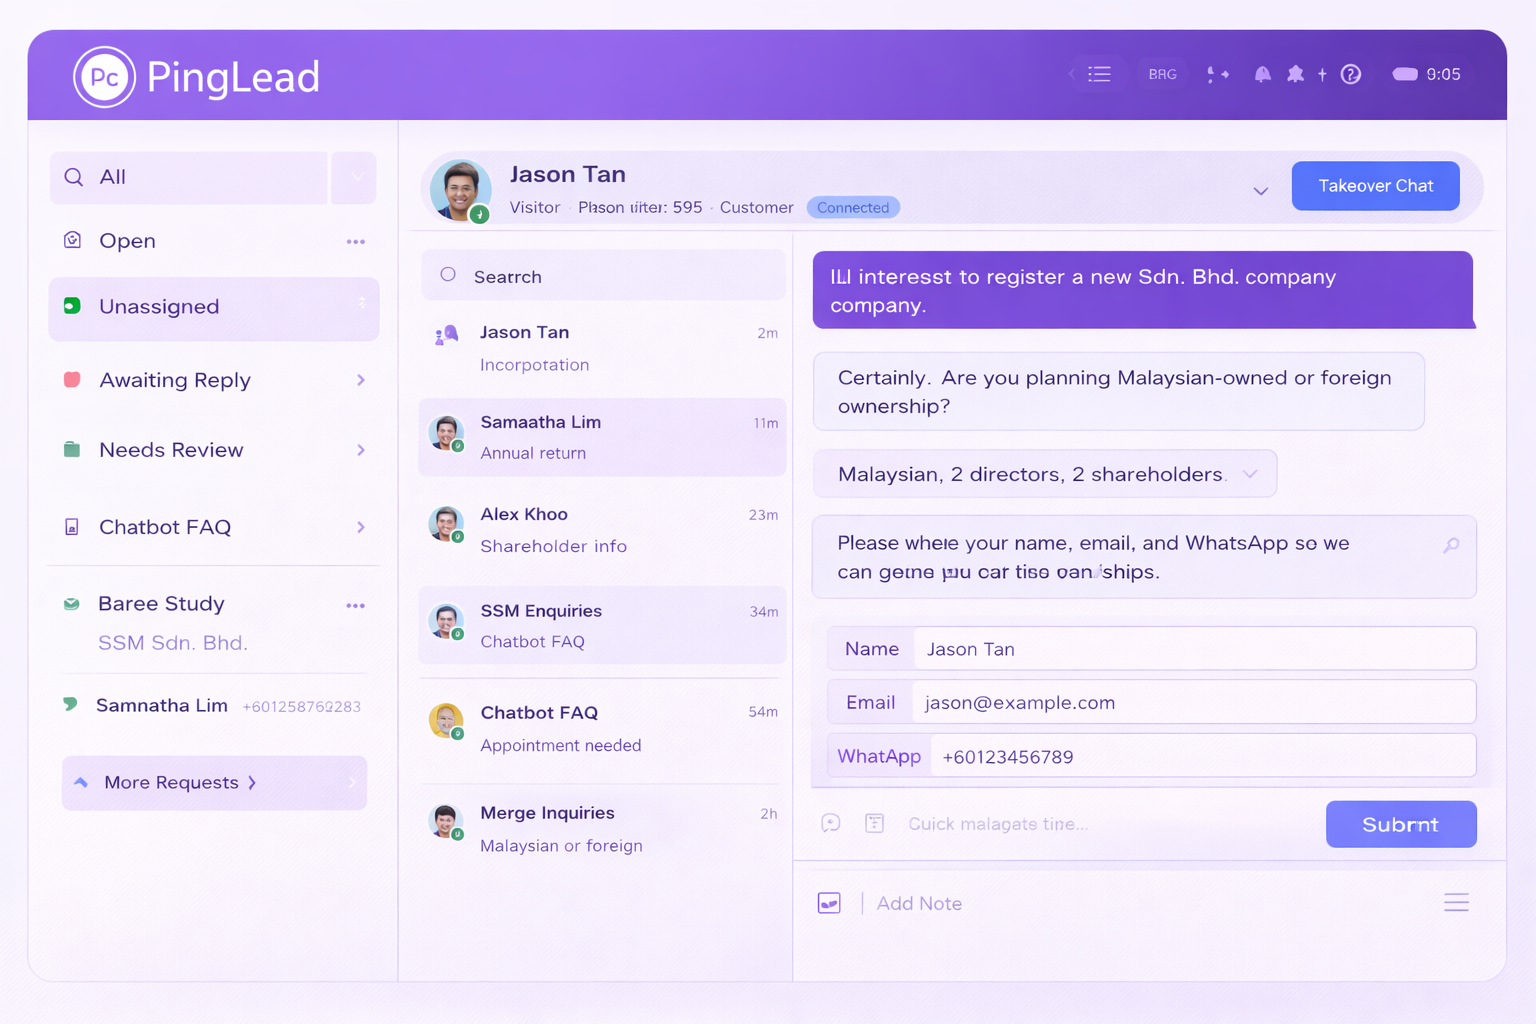
Task: Click the list view icon in header
Action: (x=1099, y=74)
